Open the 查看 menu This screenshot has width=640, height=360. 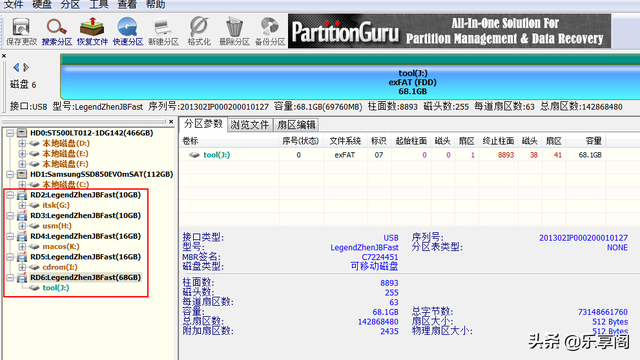(127, 4)
